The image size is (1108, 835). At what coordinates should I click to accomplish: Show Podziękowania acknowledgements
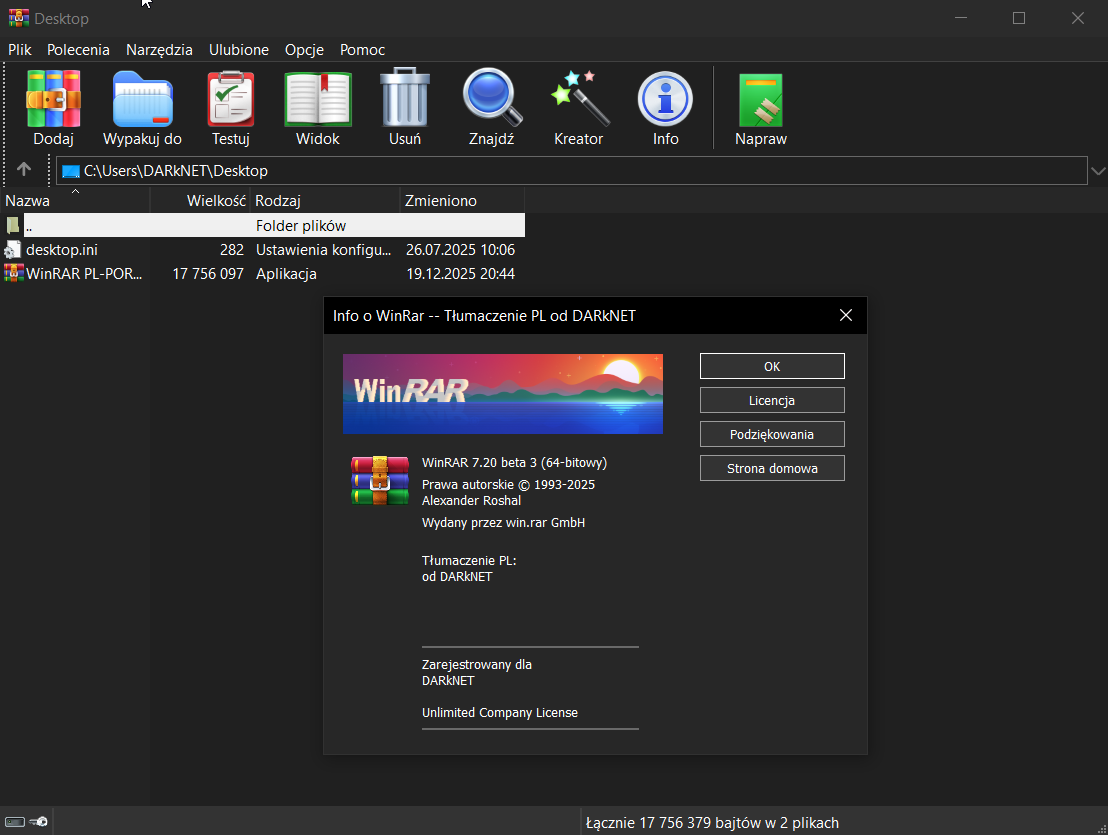772,434
